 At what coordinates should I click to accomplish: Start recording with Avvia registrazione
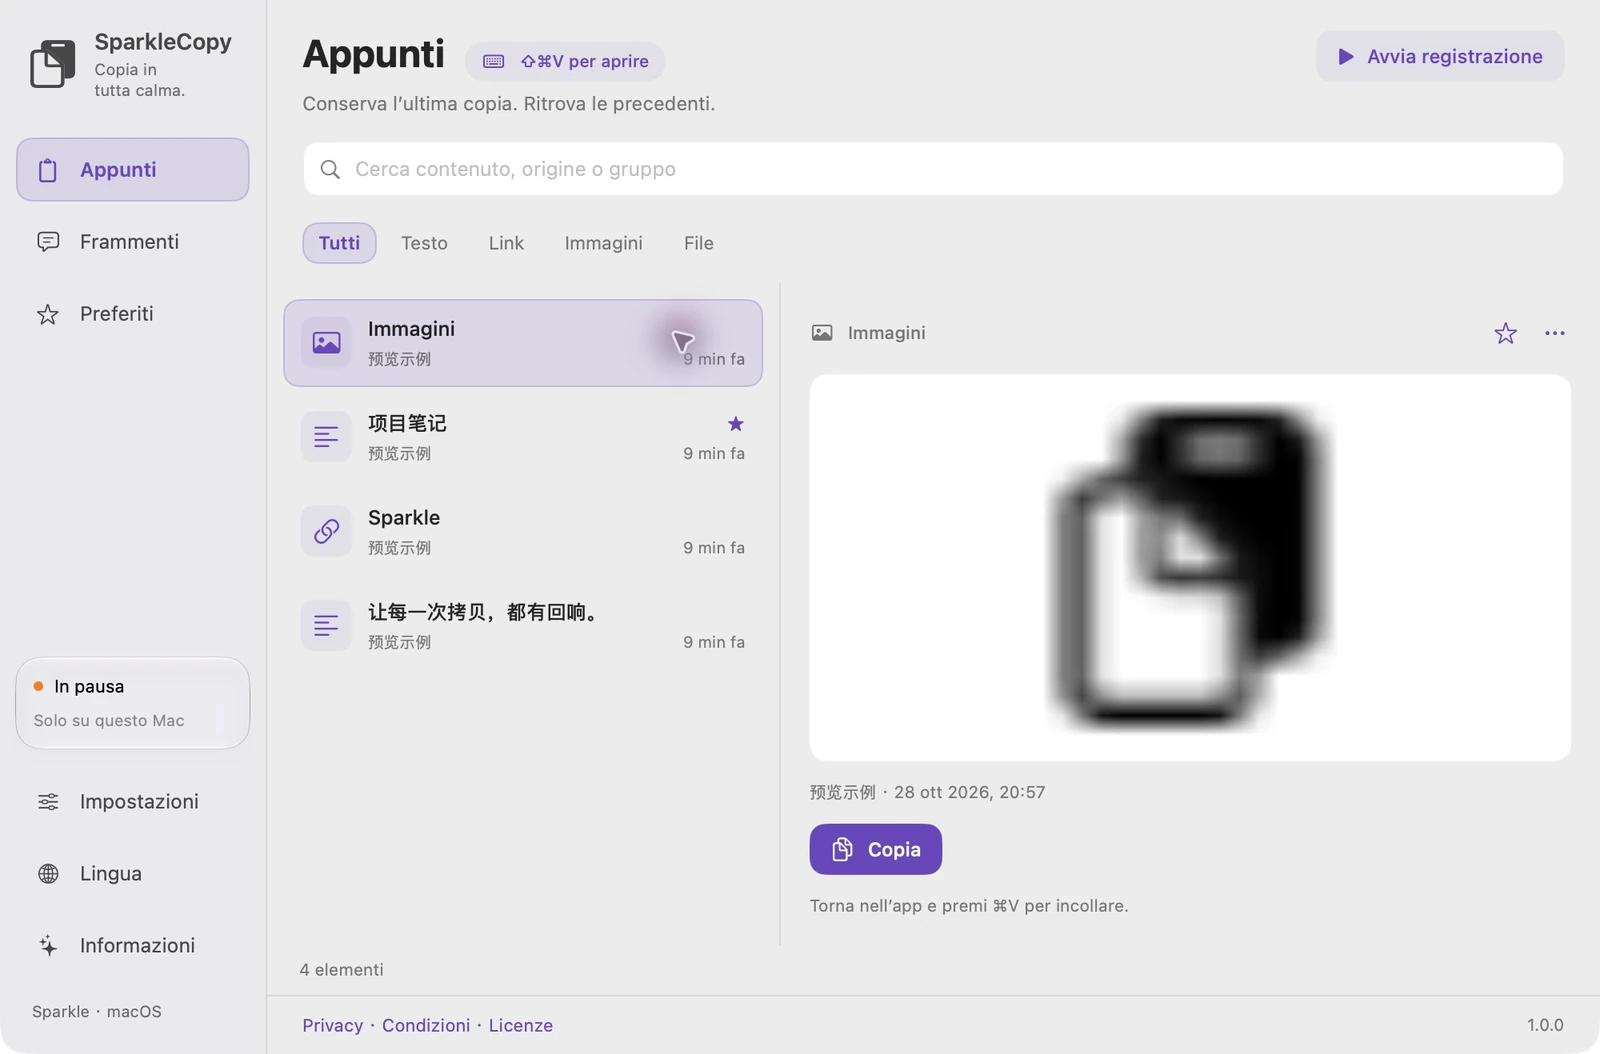[1440, 56]
